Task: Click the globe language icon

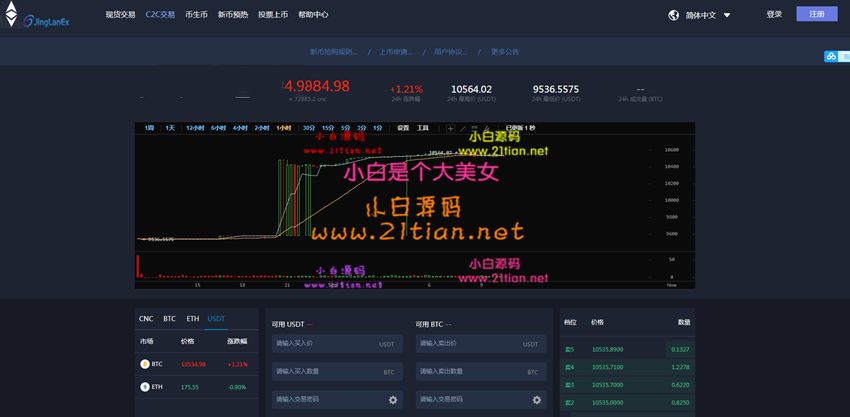Action: (674, 15)
